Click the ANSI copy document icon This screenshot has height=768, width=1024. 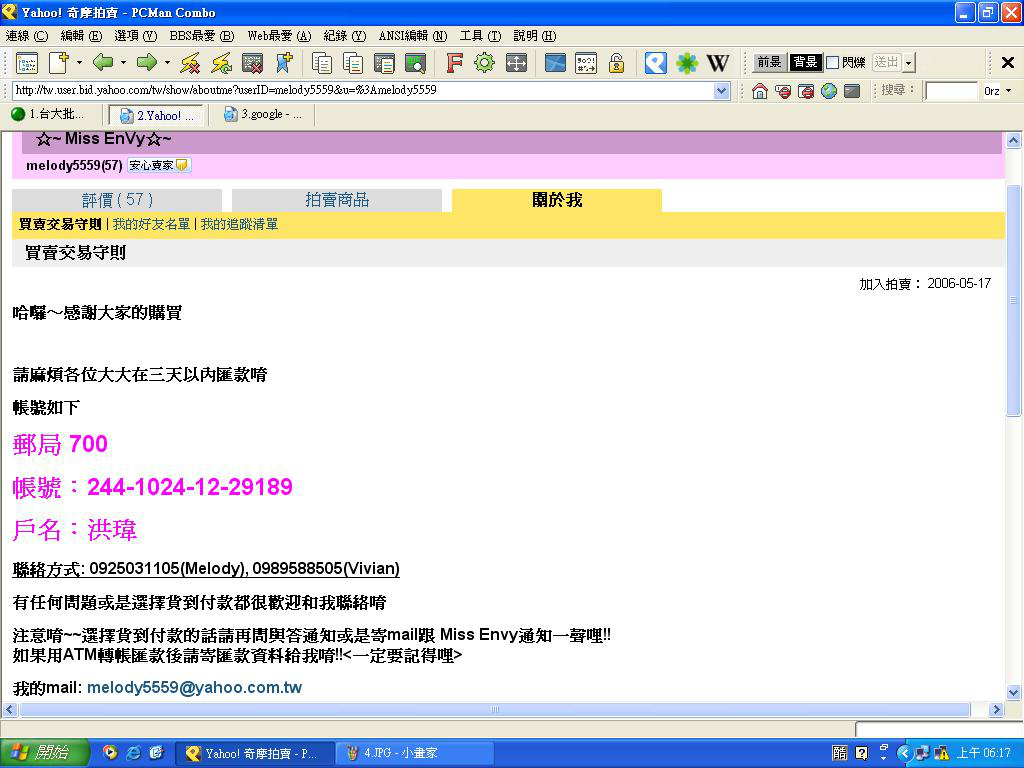(385, 63)
